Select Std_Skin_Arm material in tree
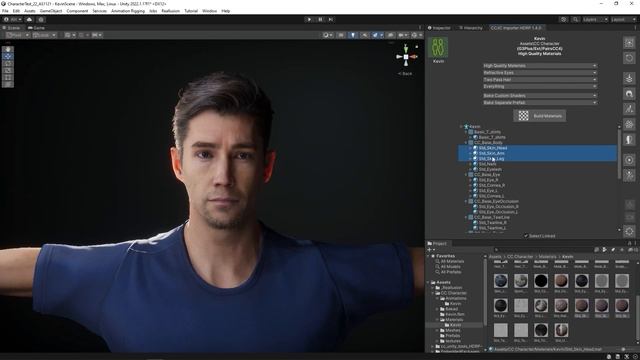640x360 pixels. [x=491, y=153]
